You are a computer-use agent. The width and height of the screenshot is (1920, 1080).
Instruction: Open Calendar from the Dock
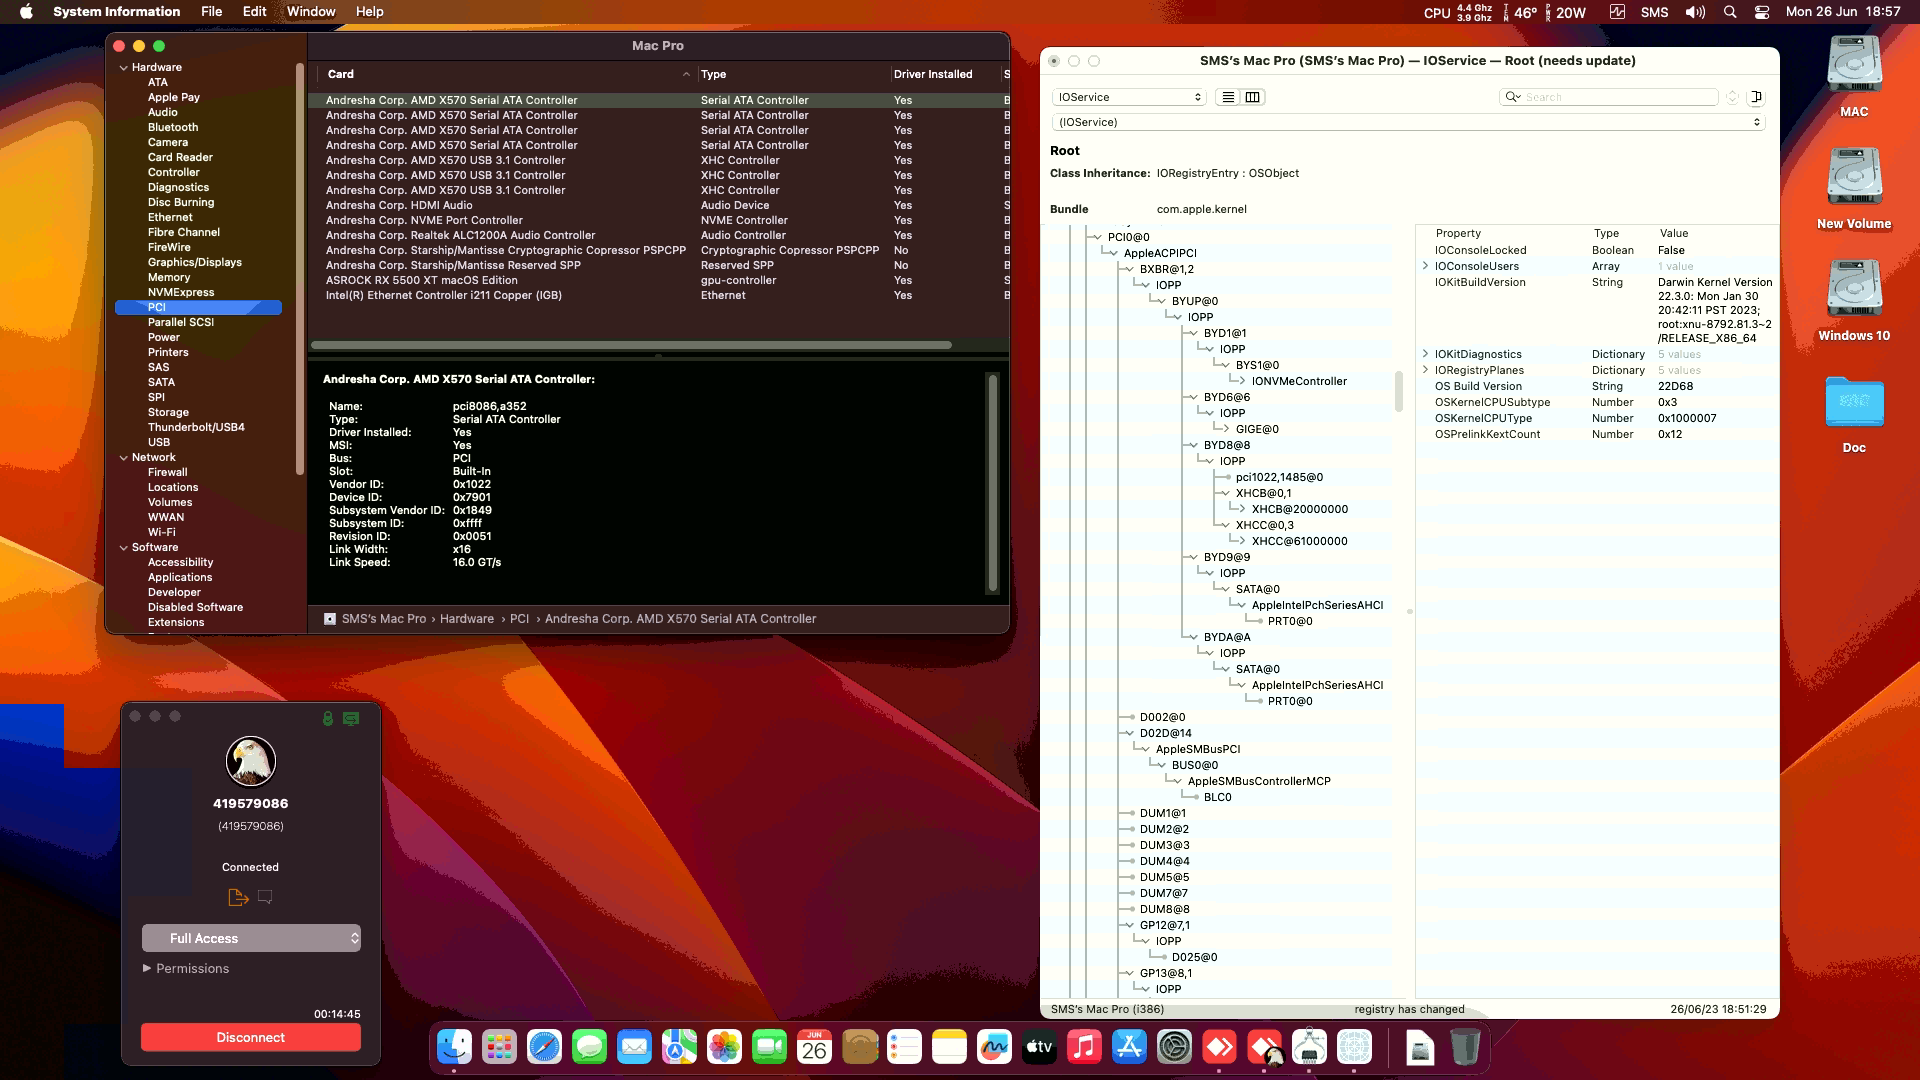coord(814,1047)
